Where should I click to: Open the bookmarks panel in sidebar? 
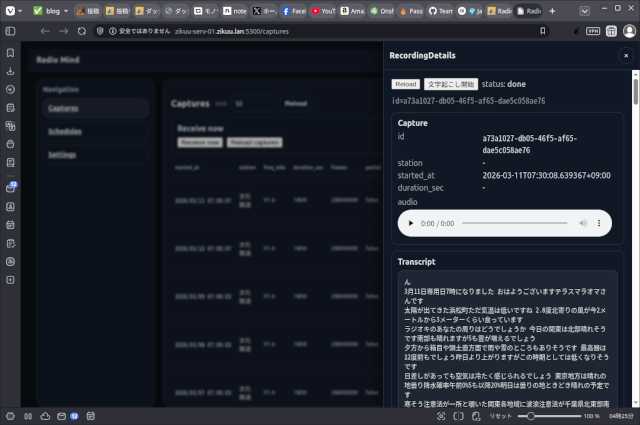point(10,52)
